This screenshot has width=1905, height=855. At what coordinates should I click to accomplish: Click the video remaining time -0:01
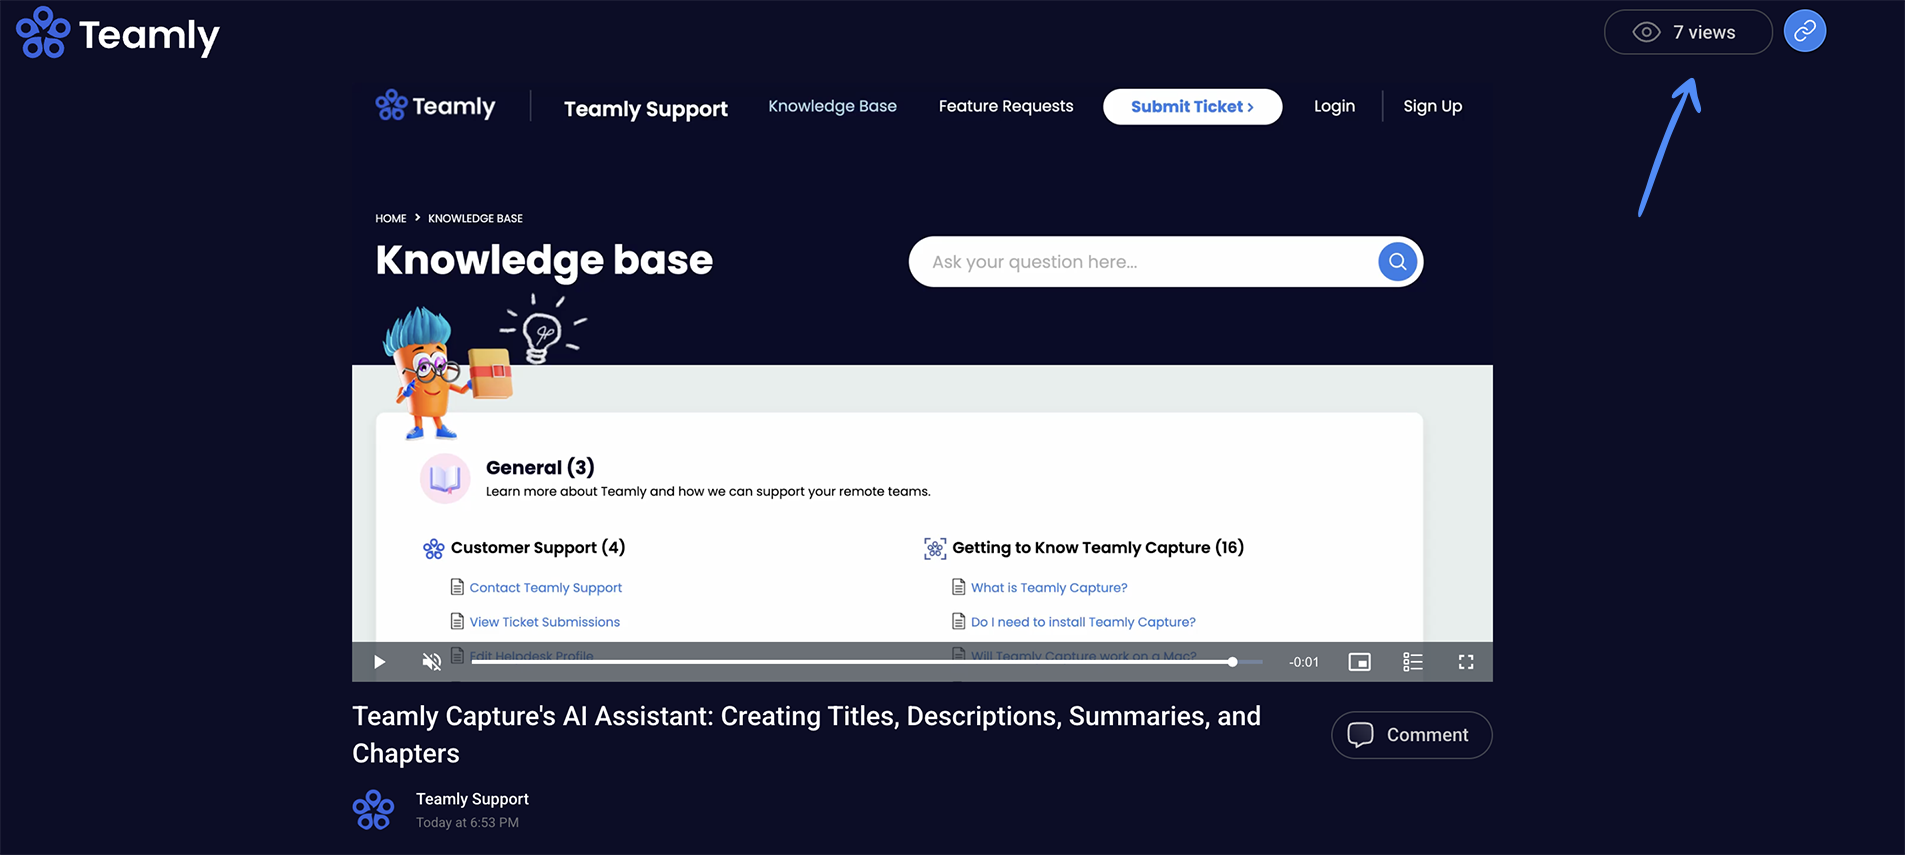click(x=1303, y=662)
